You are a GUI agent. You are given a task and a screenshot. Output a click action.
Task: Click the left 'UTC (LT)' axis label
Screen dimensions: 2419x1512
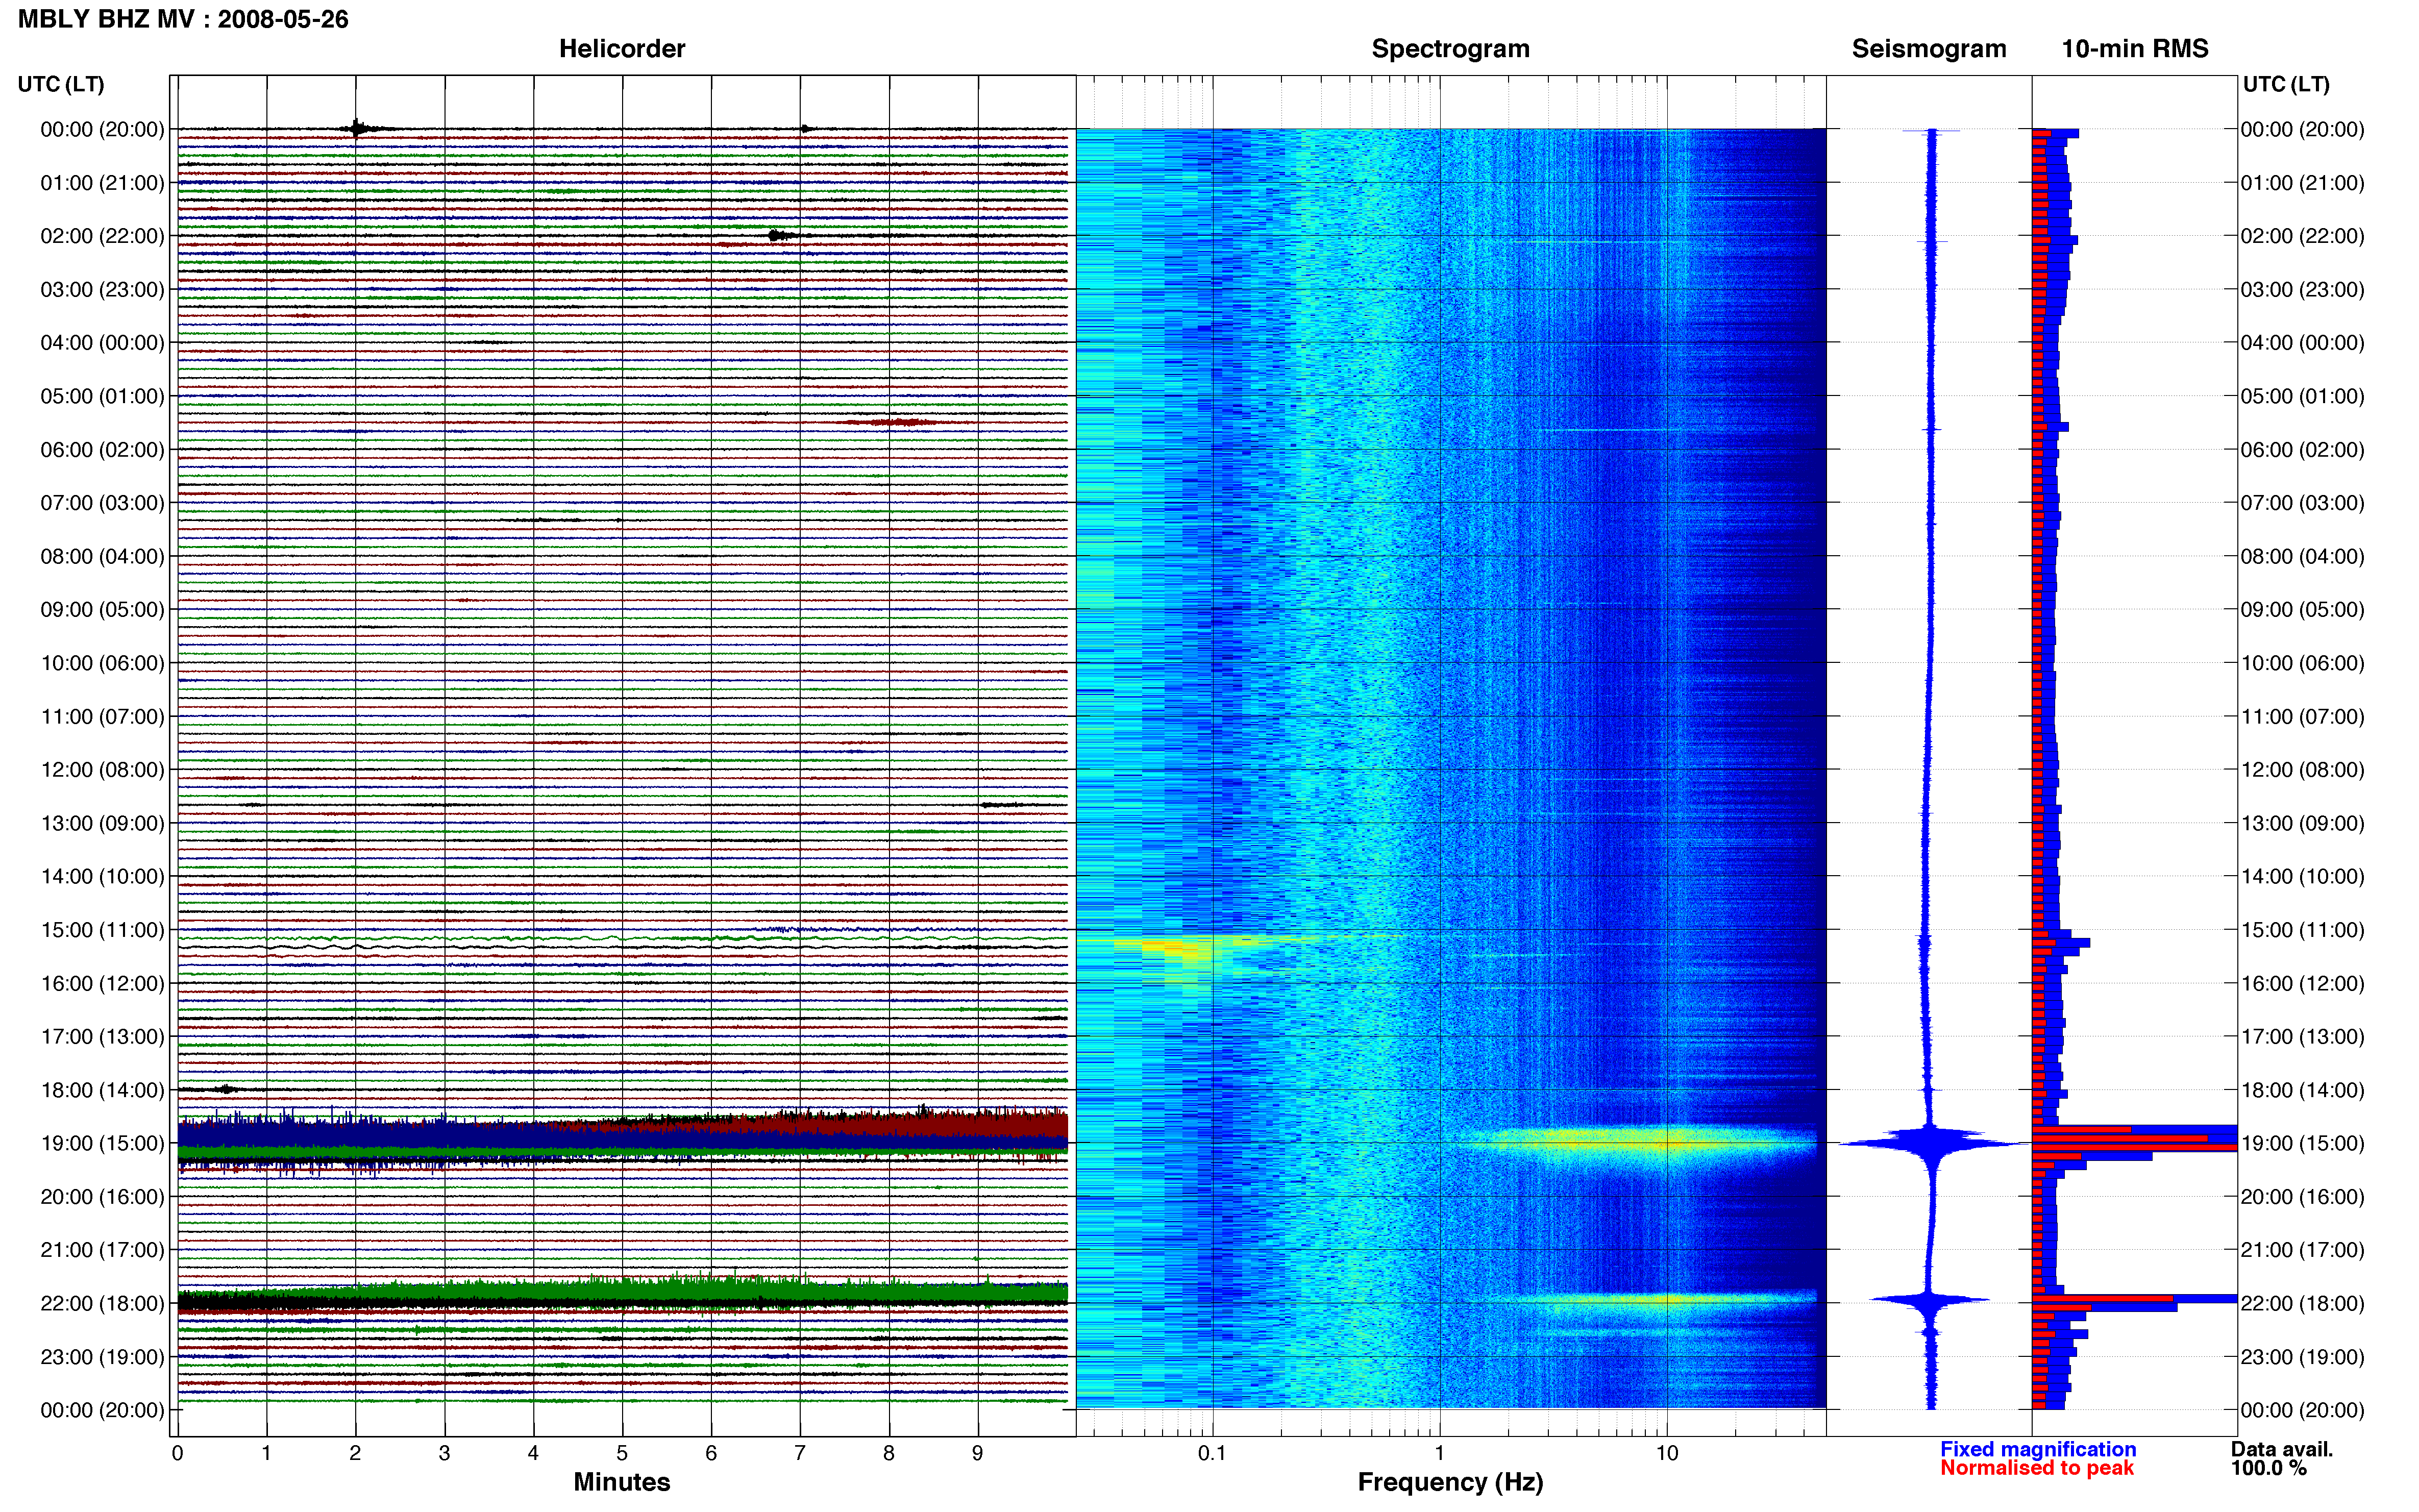(x=61, y=84)
